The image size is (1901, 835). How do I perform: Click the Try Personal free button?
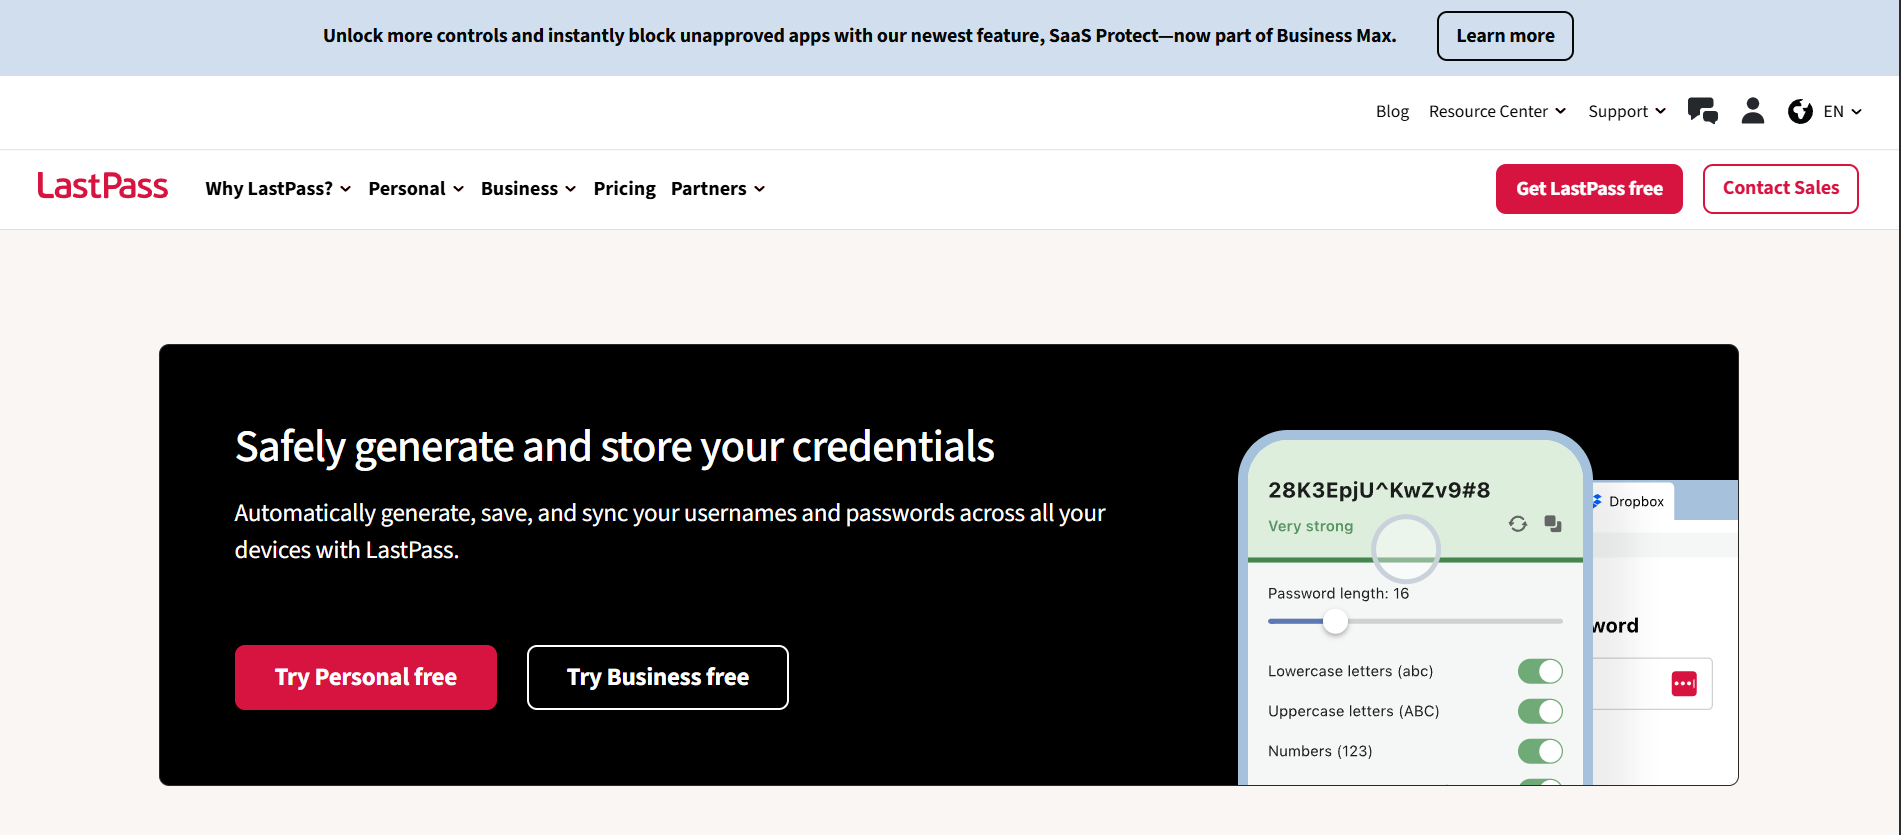tap(366, 677)
